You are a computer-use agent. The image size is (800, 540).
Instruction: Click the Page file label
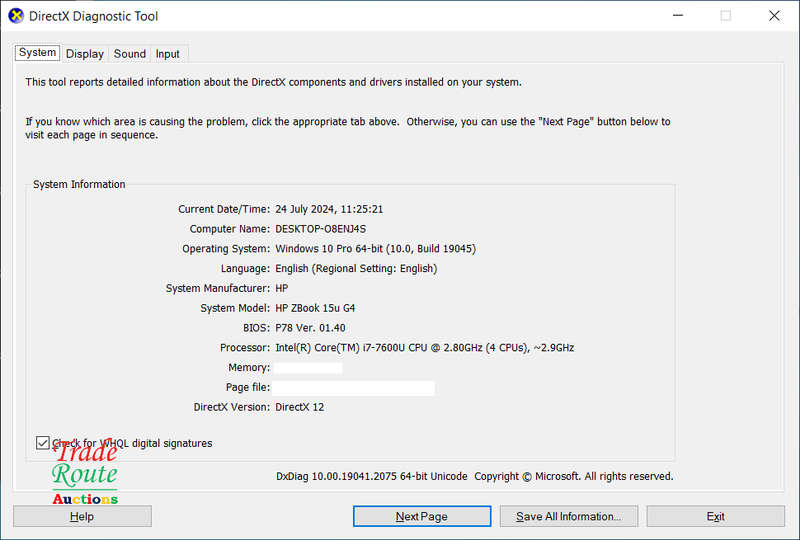point(248,387)
